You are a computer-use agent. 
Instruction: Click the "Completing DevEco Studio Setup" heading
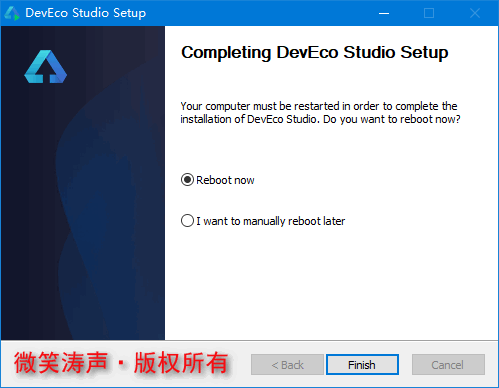(315, 53)
